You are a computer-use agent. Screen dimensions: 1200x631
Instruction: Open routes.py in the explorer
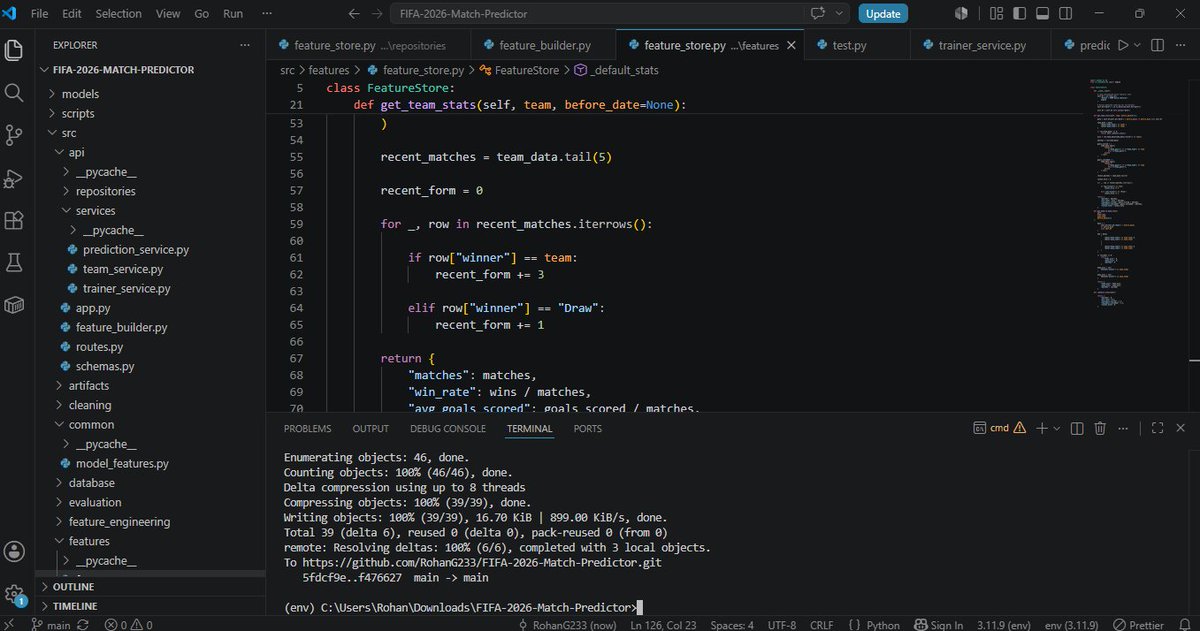point(99,347)
